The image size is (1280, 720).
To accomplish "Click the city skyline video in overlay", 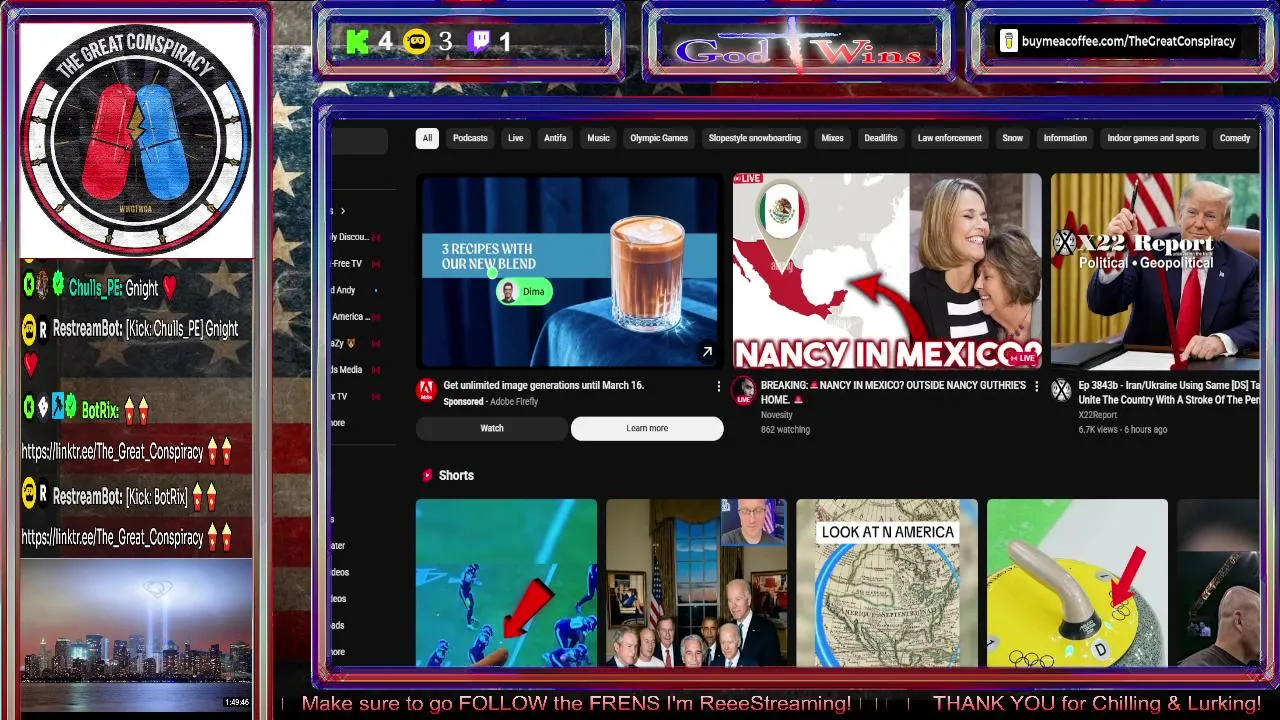I will tap(136, 634).
